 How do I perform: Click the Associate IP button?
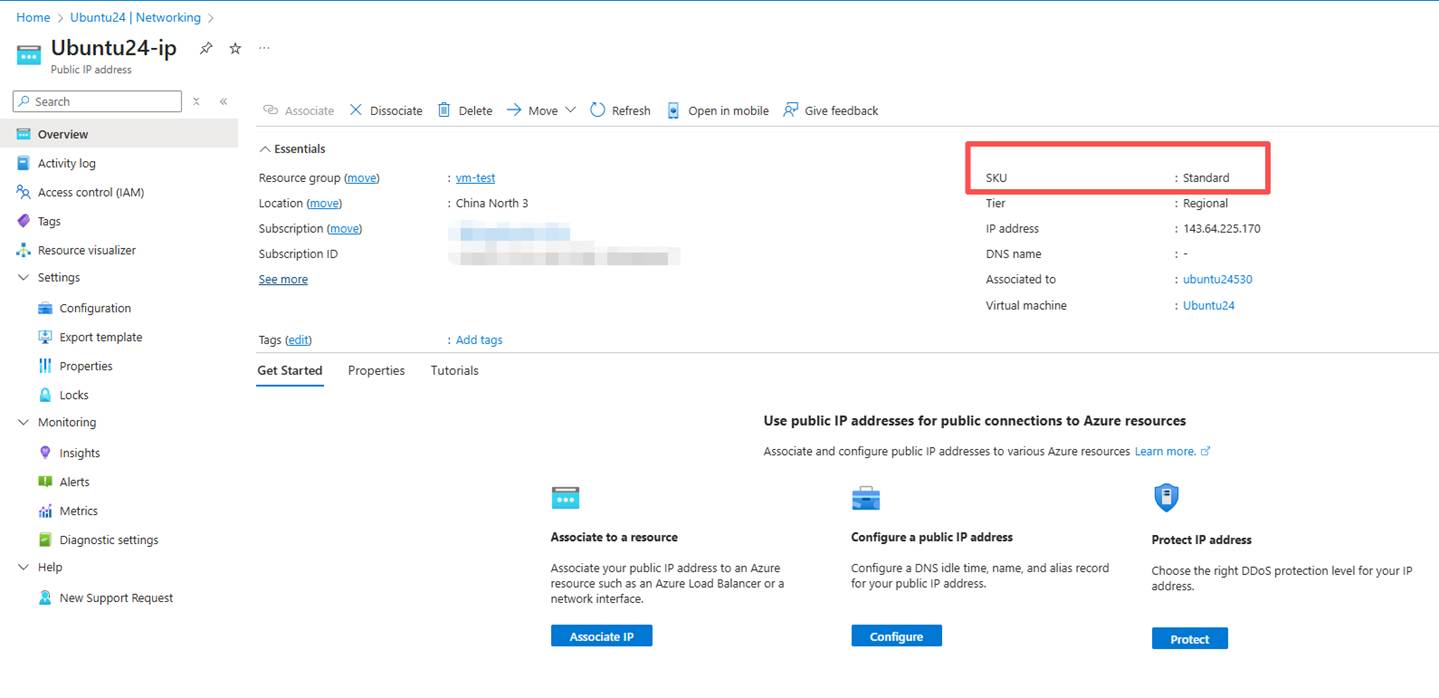click(601, 636)
